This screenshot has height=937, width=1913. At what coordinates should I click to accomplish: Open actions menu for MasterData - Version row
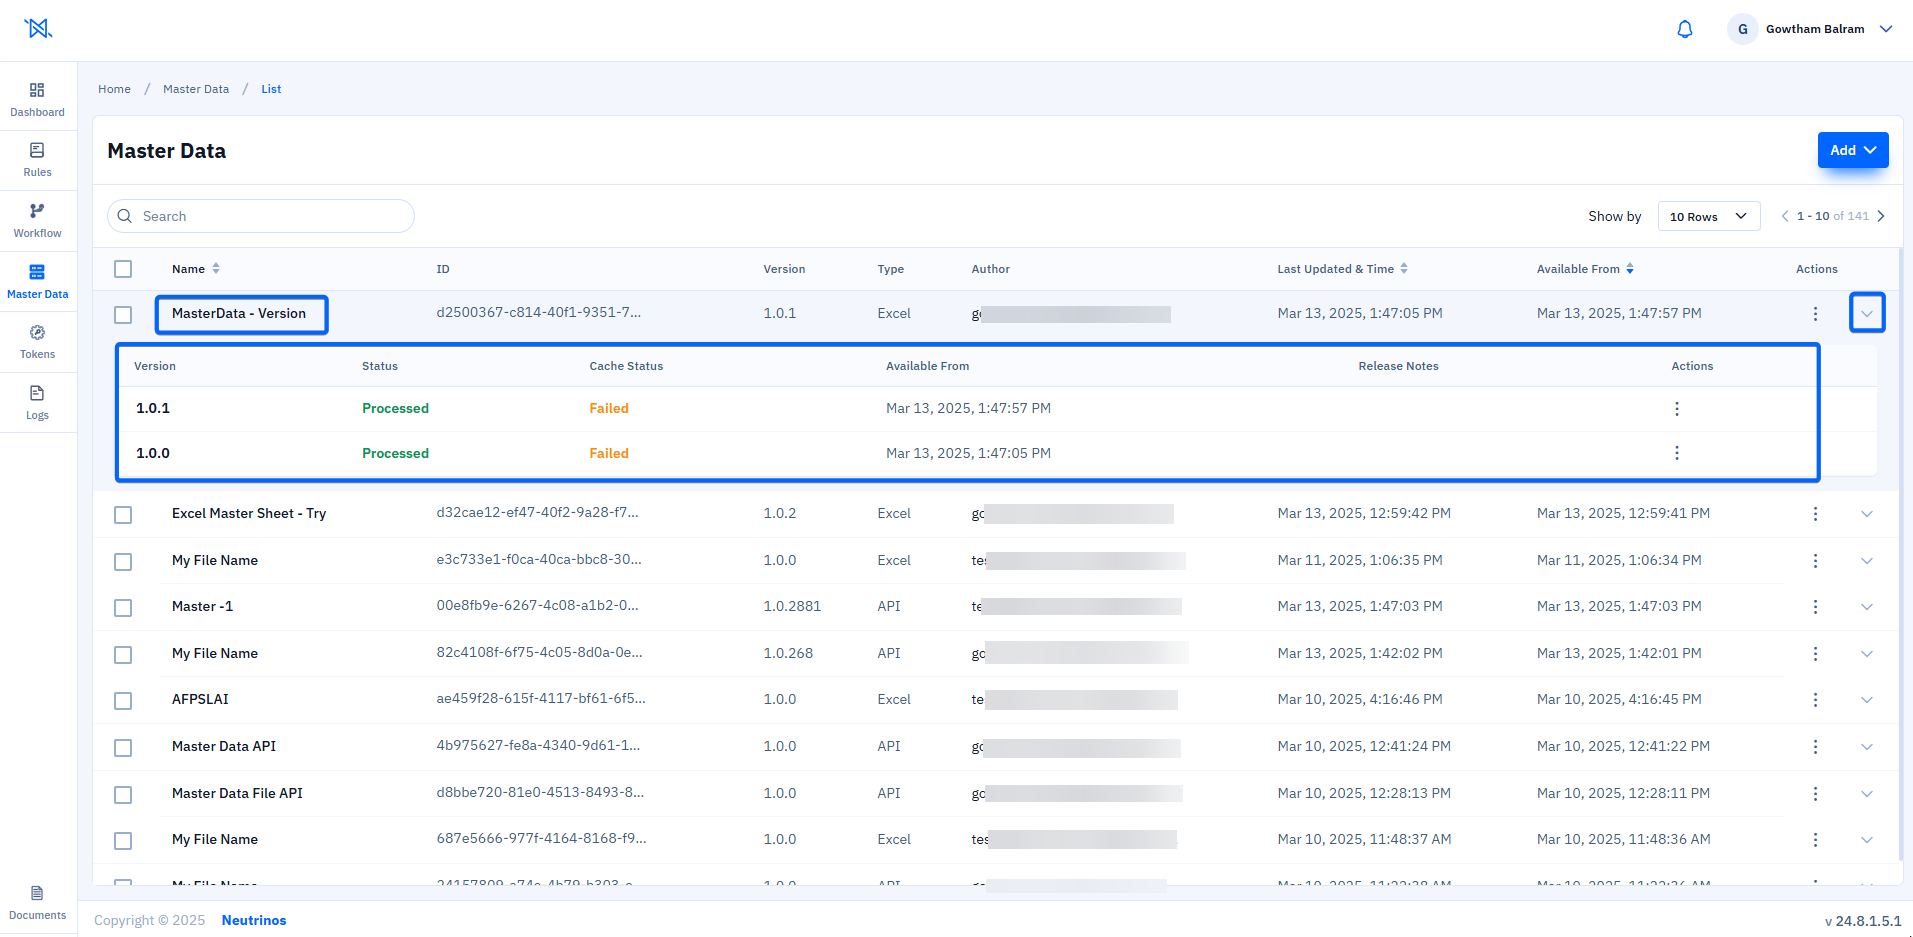point(1815,314)
